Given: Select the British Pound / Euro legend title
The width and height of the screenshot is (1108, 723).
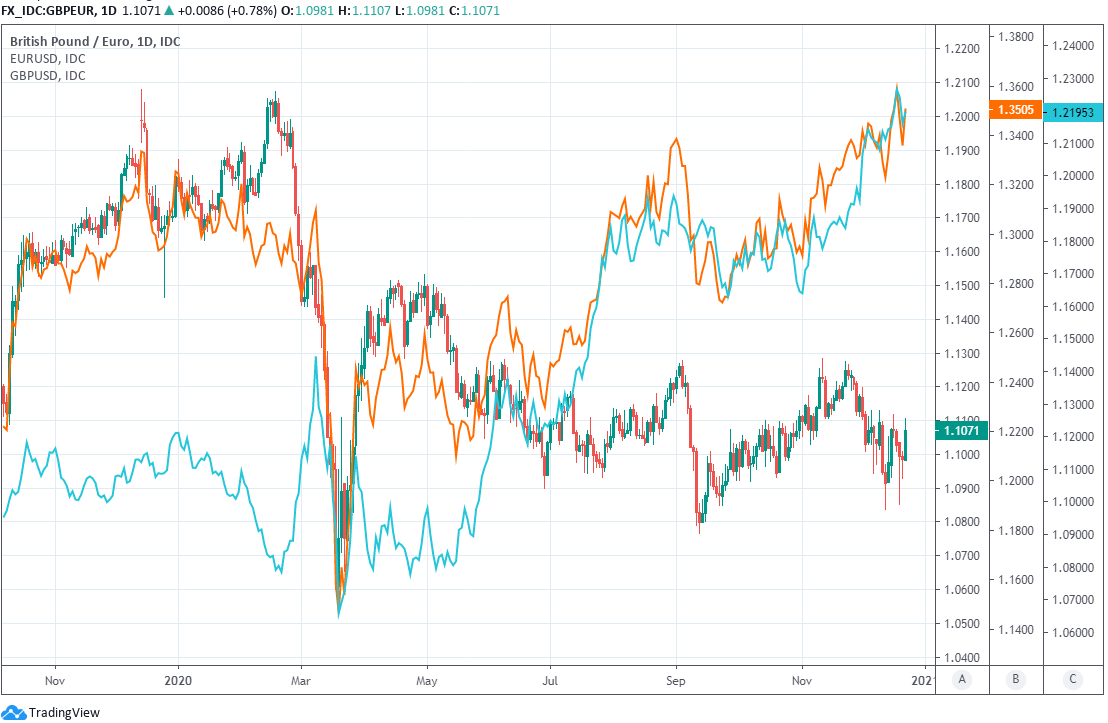Looking at the screenshot, I should pos(95,42).
